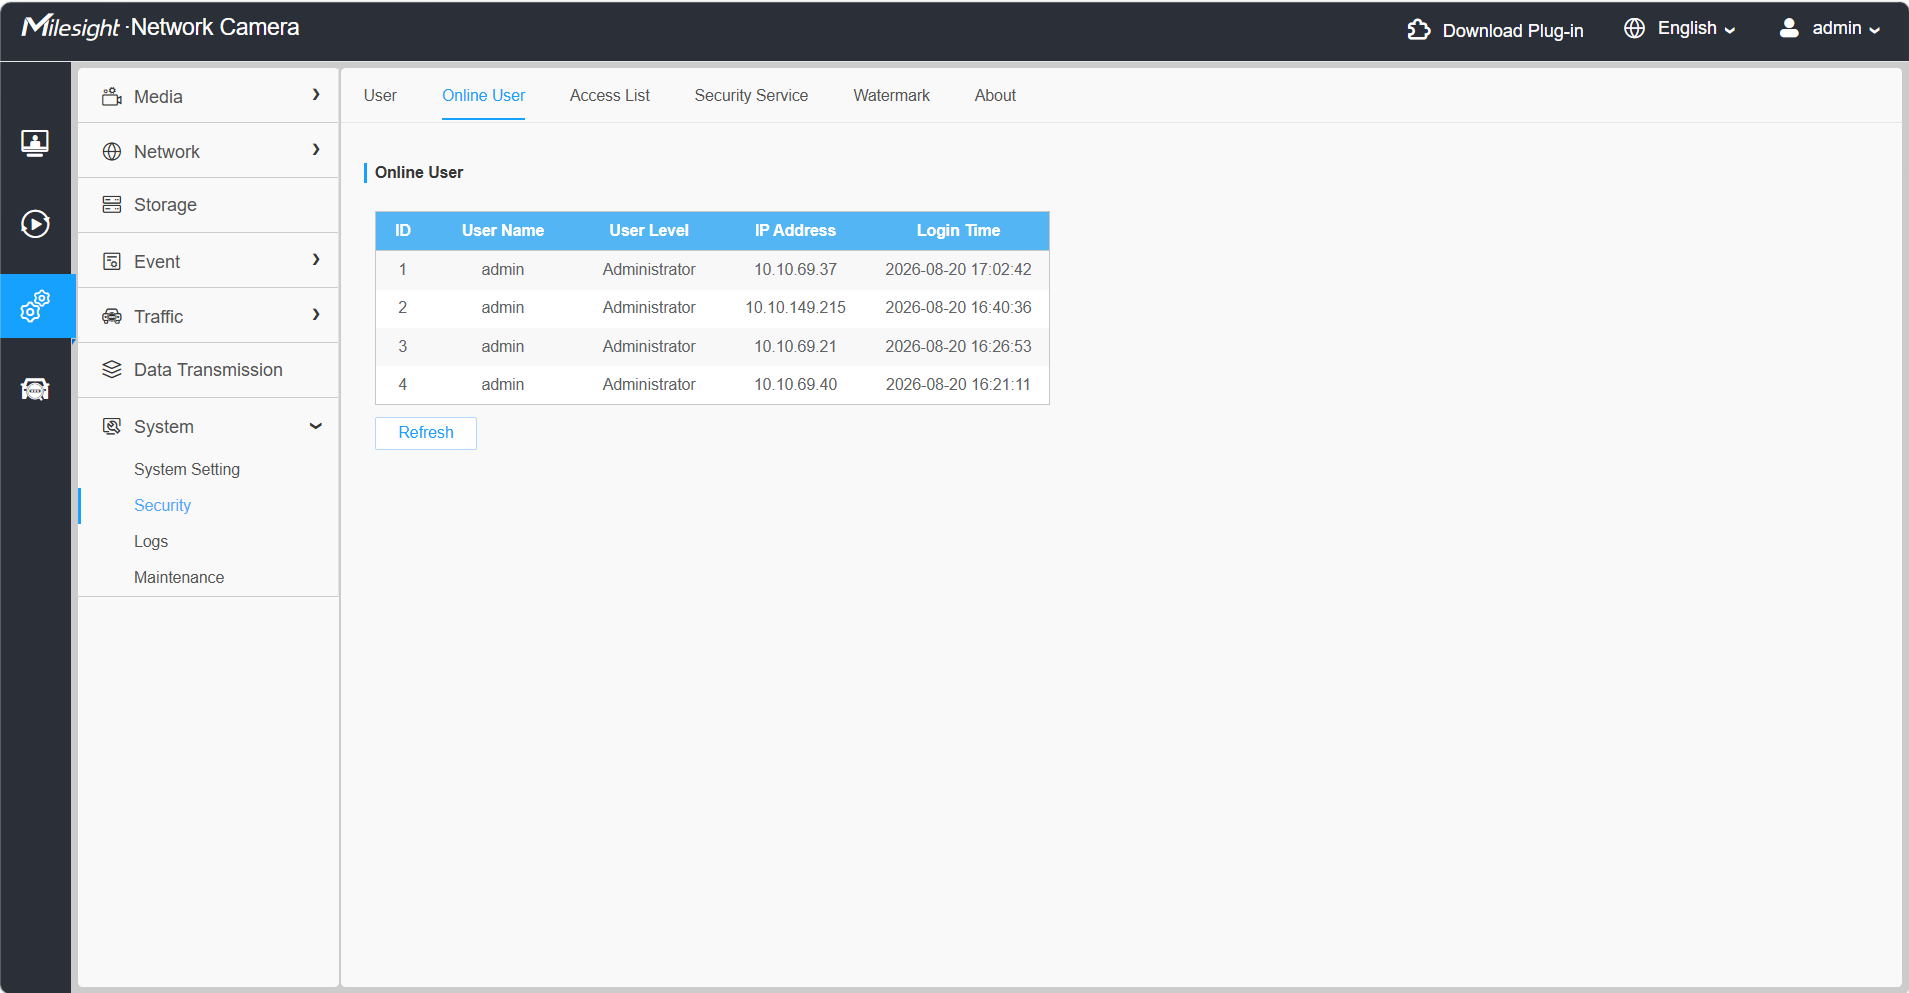The width and height of the screenshot is (1909, 993).
Task: Expand the Network menu chevron
Action: coord(316,149)
